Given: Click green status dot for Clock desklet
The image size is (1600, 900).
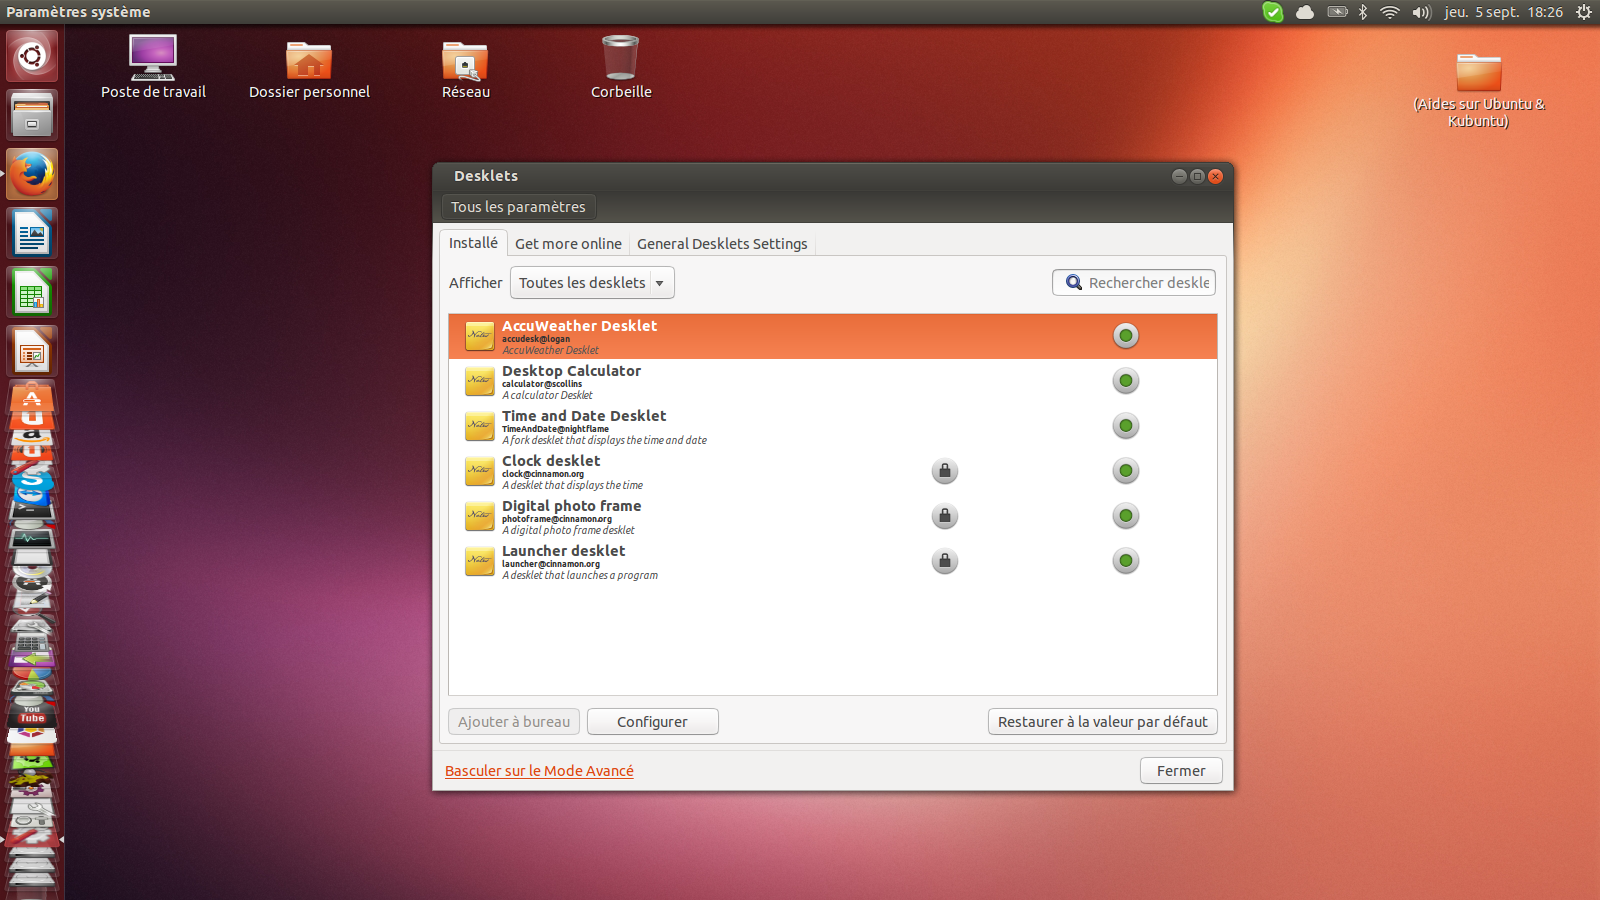Looking at the screenshot, I should pos(1126,471).
